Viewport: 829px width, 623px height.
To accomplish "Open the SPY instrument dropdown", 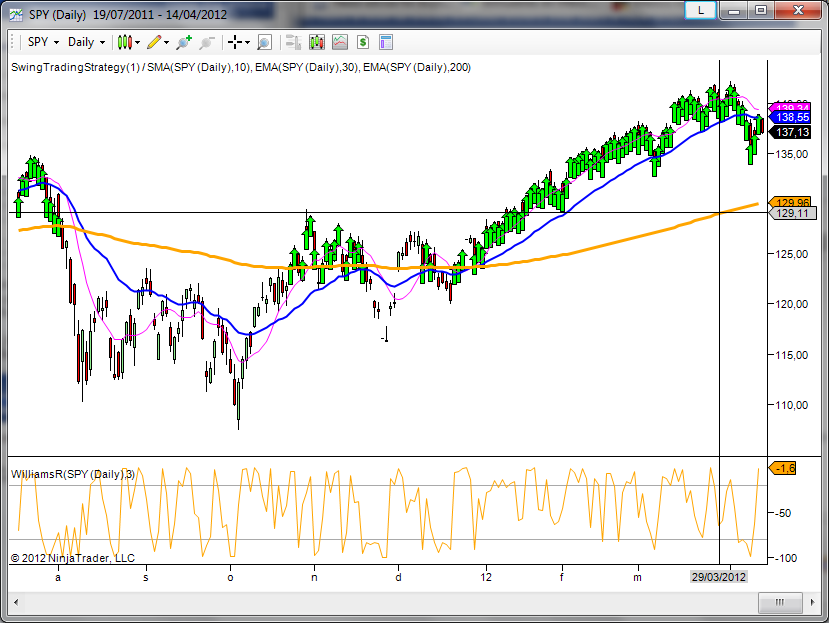I will (x=43, y=42).
